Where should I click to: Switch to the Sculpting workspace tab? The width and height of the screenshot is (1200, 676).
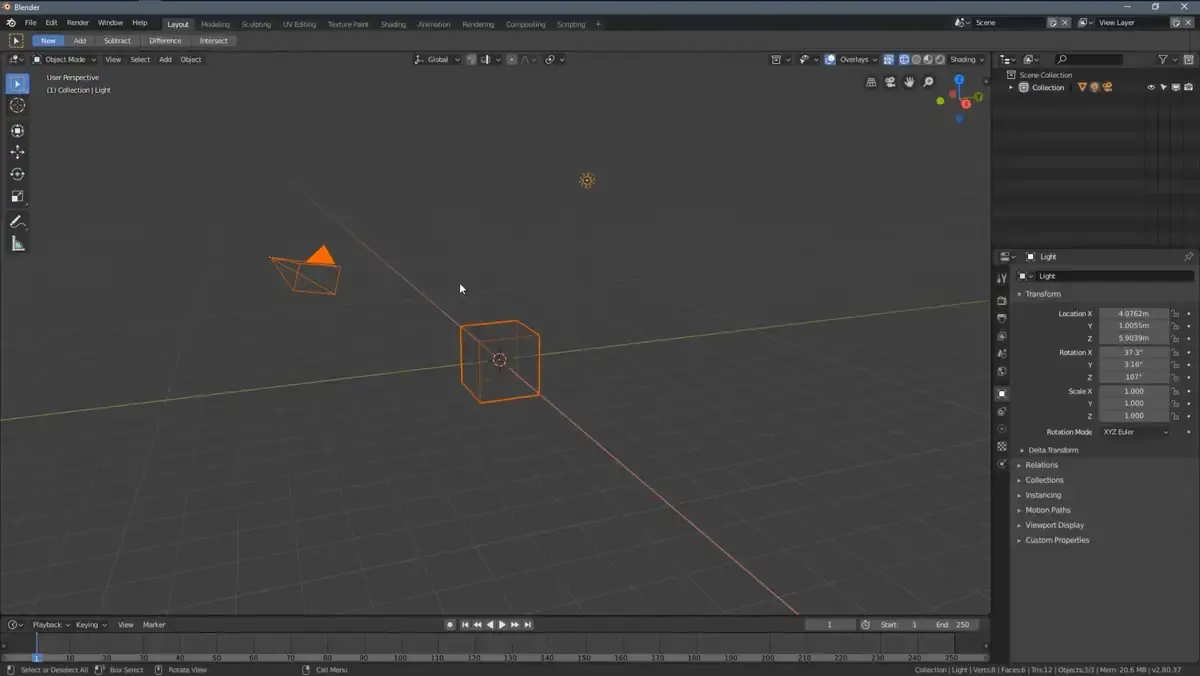[256, 24]
